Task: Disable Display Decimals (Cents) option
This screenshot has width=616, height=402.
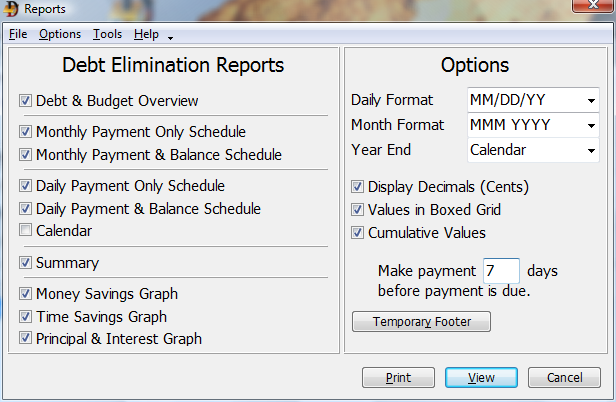Action: [x=358, y=187]
